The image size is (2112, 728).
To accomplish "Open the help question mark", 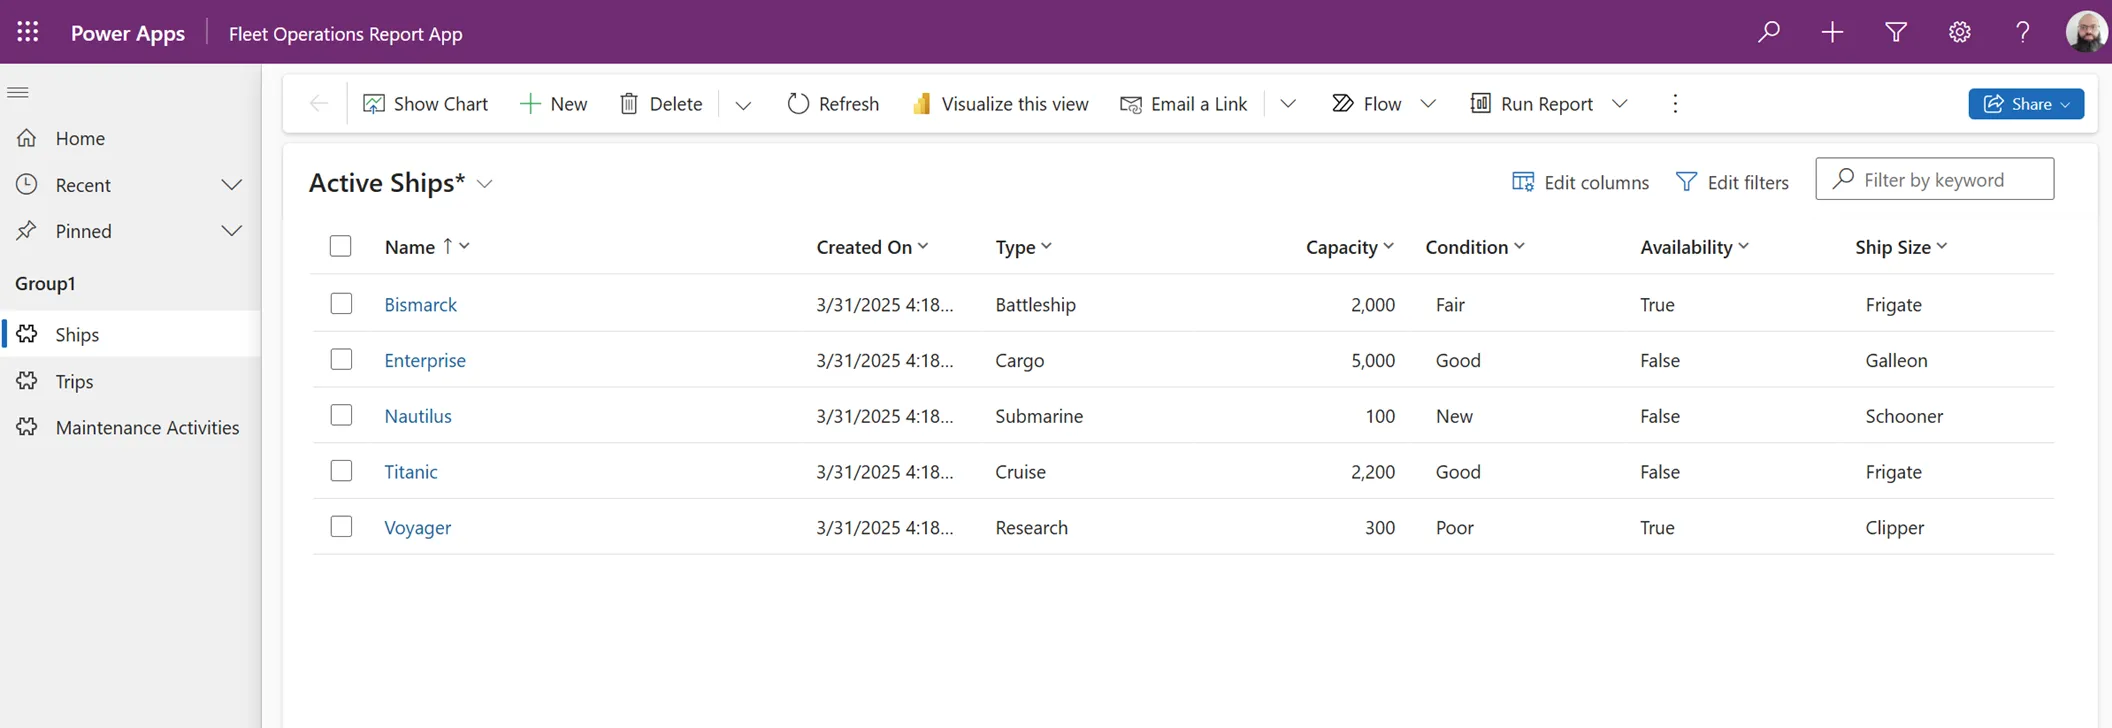I will [2023, 32].
